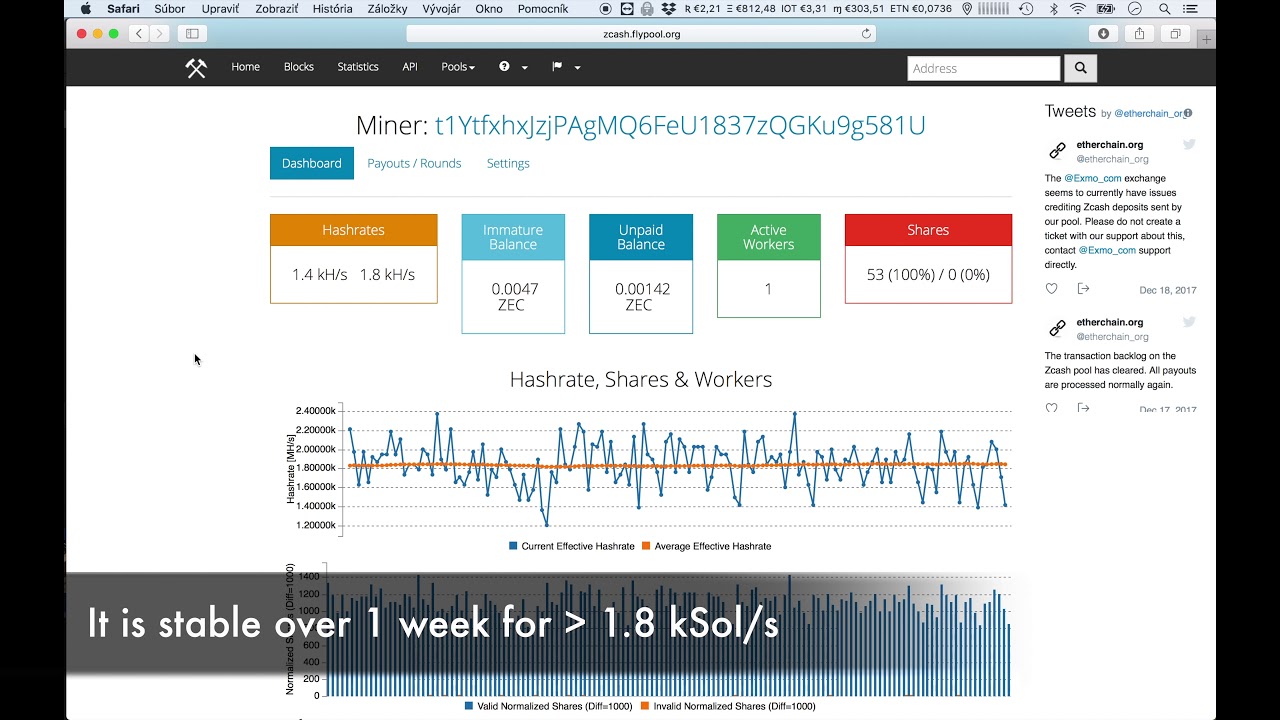This screenshot has width=1280, height=720.
Task: Reload the page from the address bar
Action: [x=866, y=33]
